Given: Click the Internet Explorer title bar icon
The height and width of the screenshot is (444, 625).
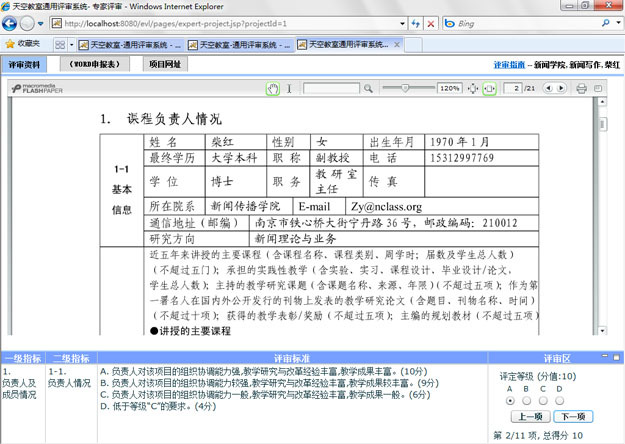Looking at the screenshot, I should click(5, 6).
